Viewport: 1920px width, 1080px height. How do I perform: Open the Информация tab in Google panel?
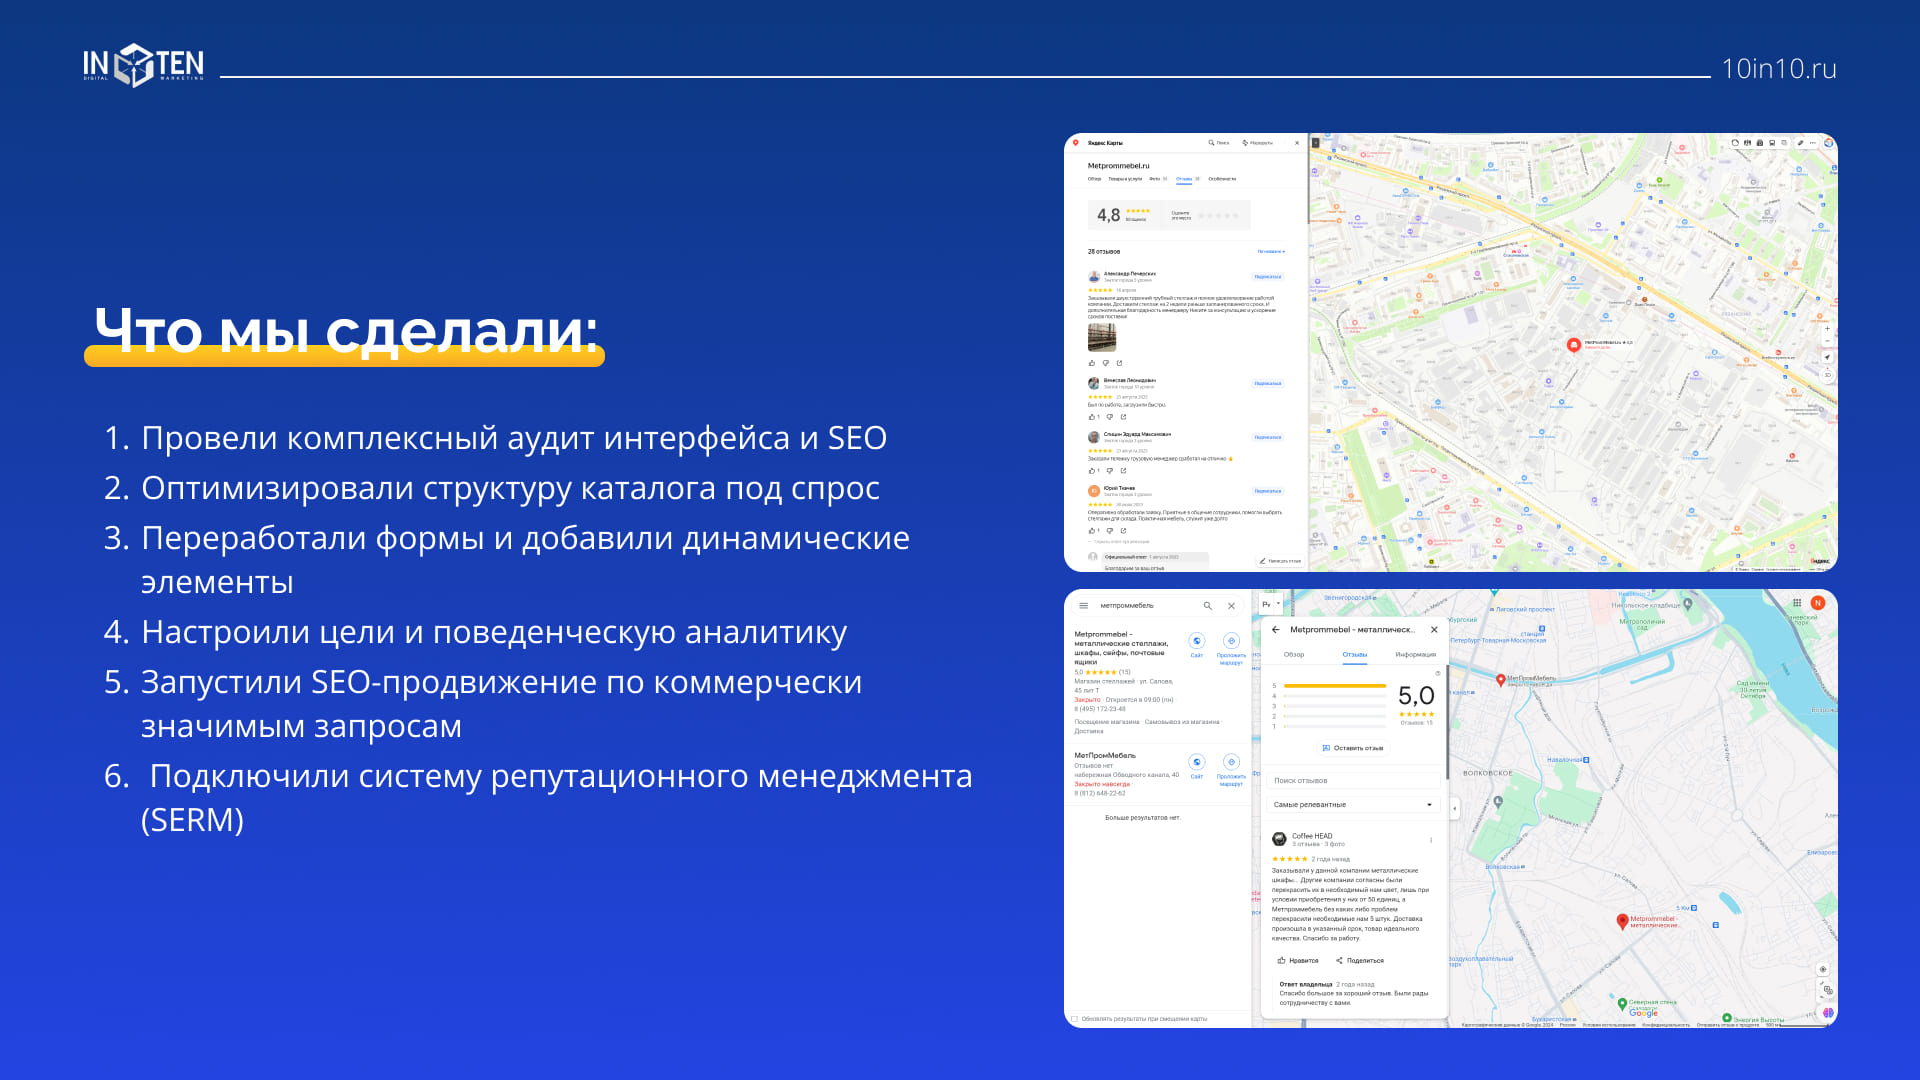click(1415, 655)
